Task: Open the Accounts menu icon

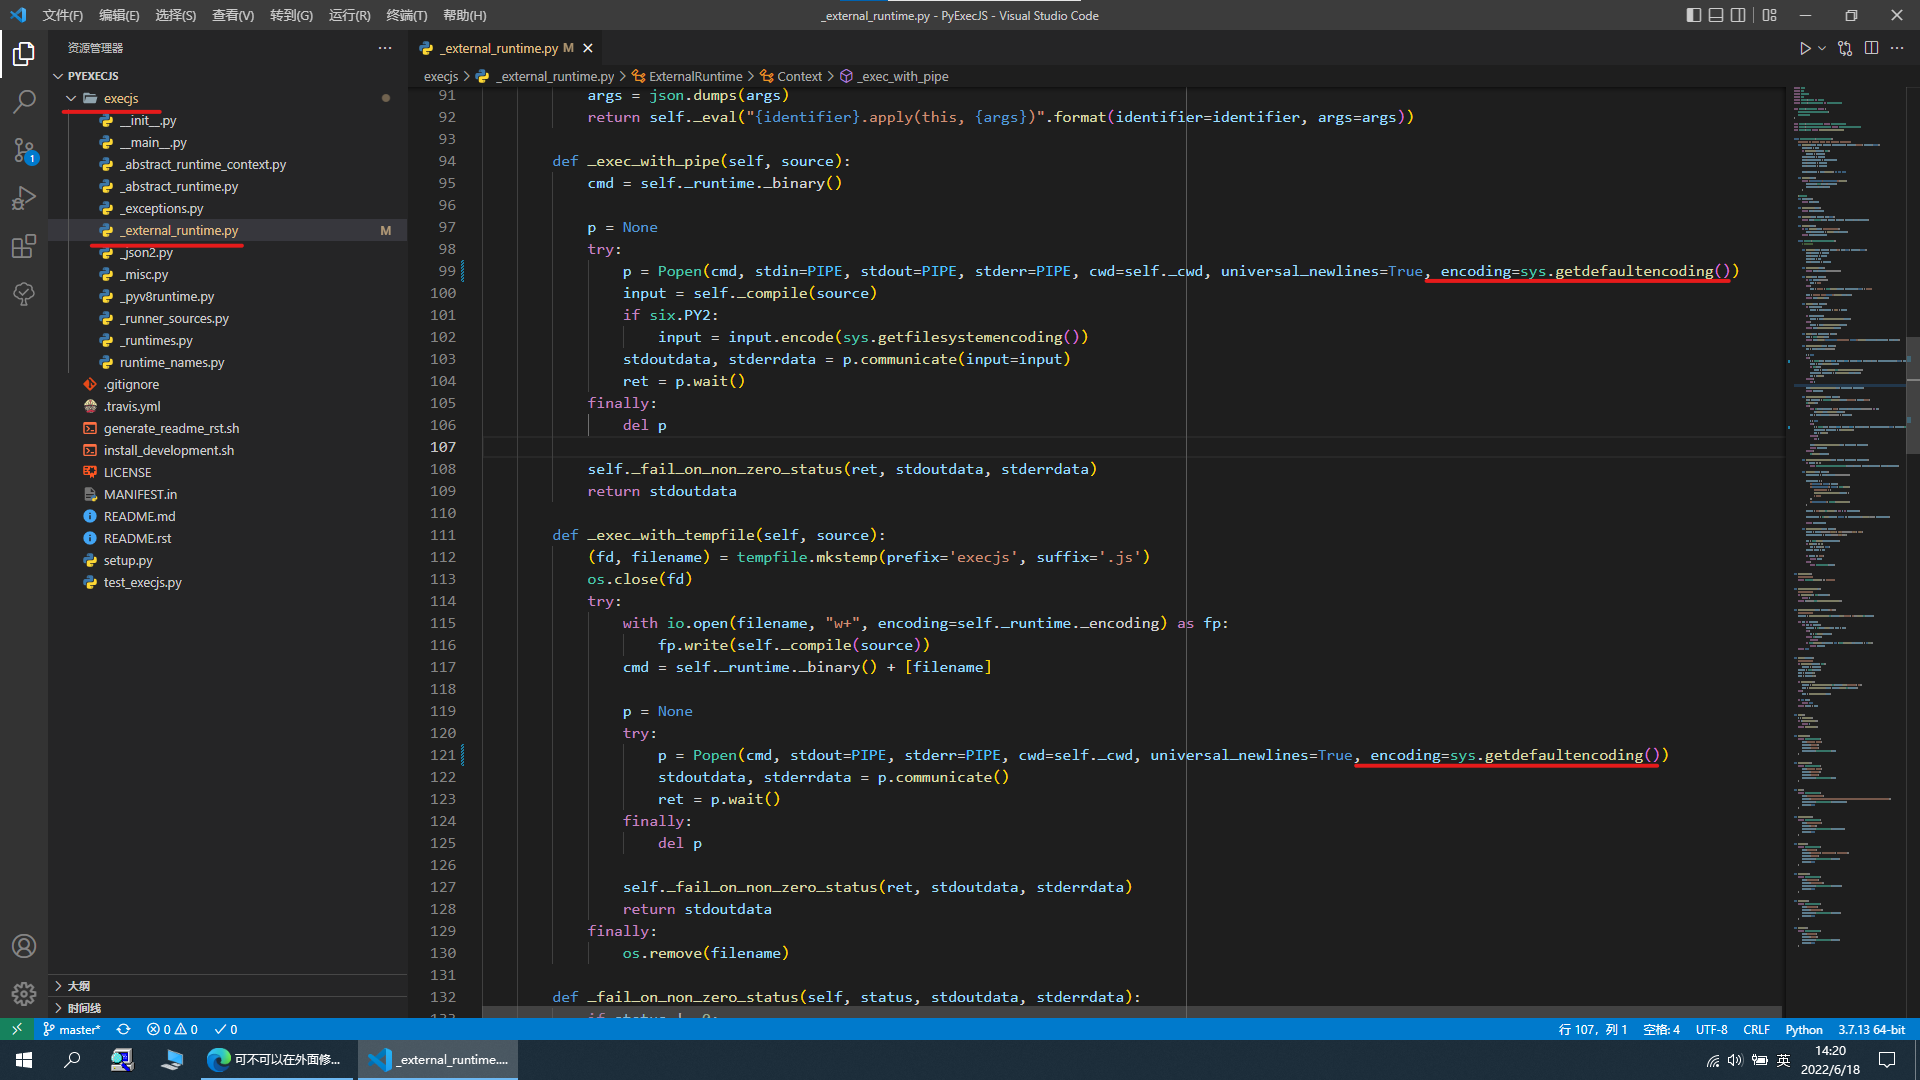Action: (x=24, y=946)
